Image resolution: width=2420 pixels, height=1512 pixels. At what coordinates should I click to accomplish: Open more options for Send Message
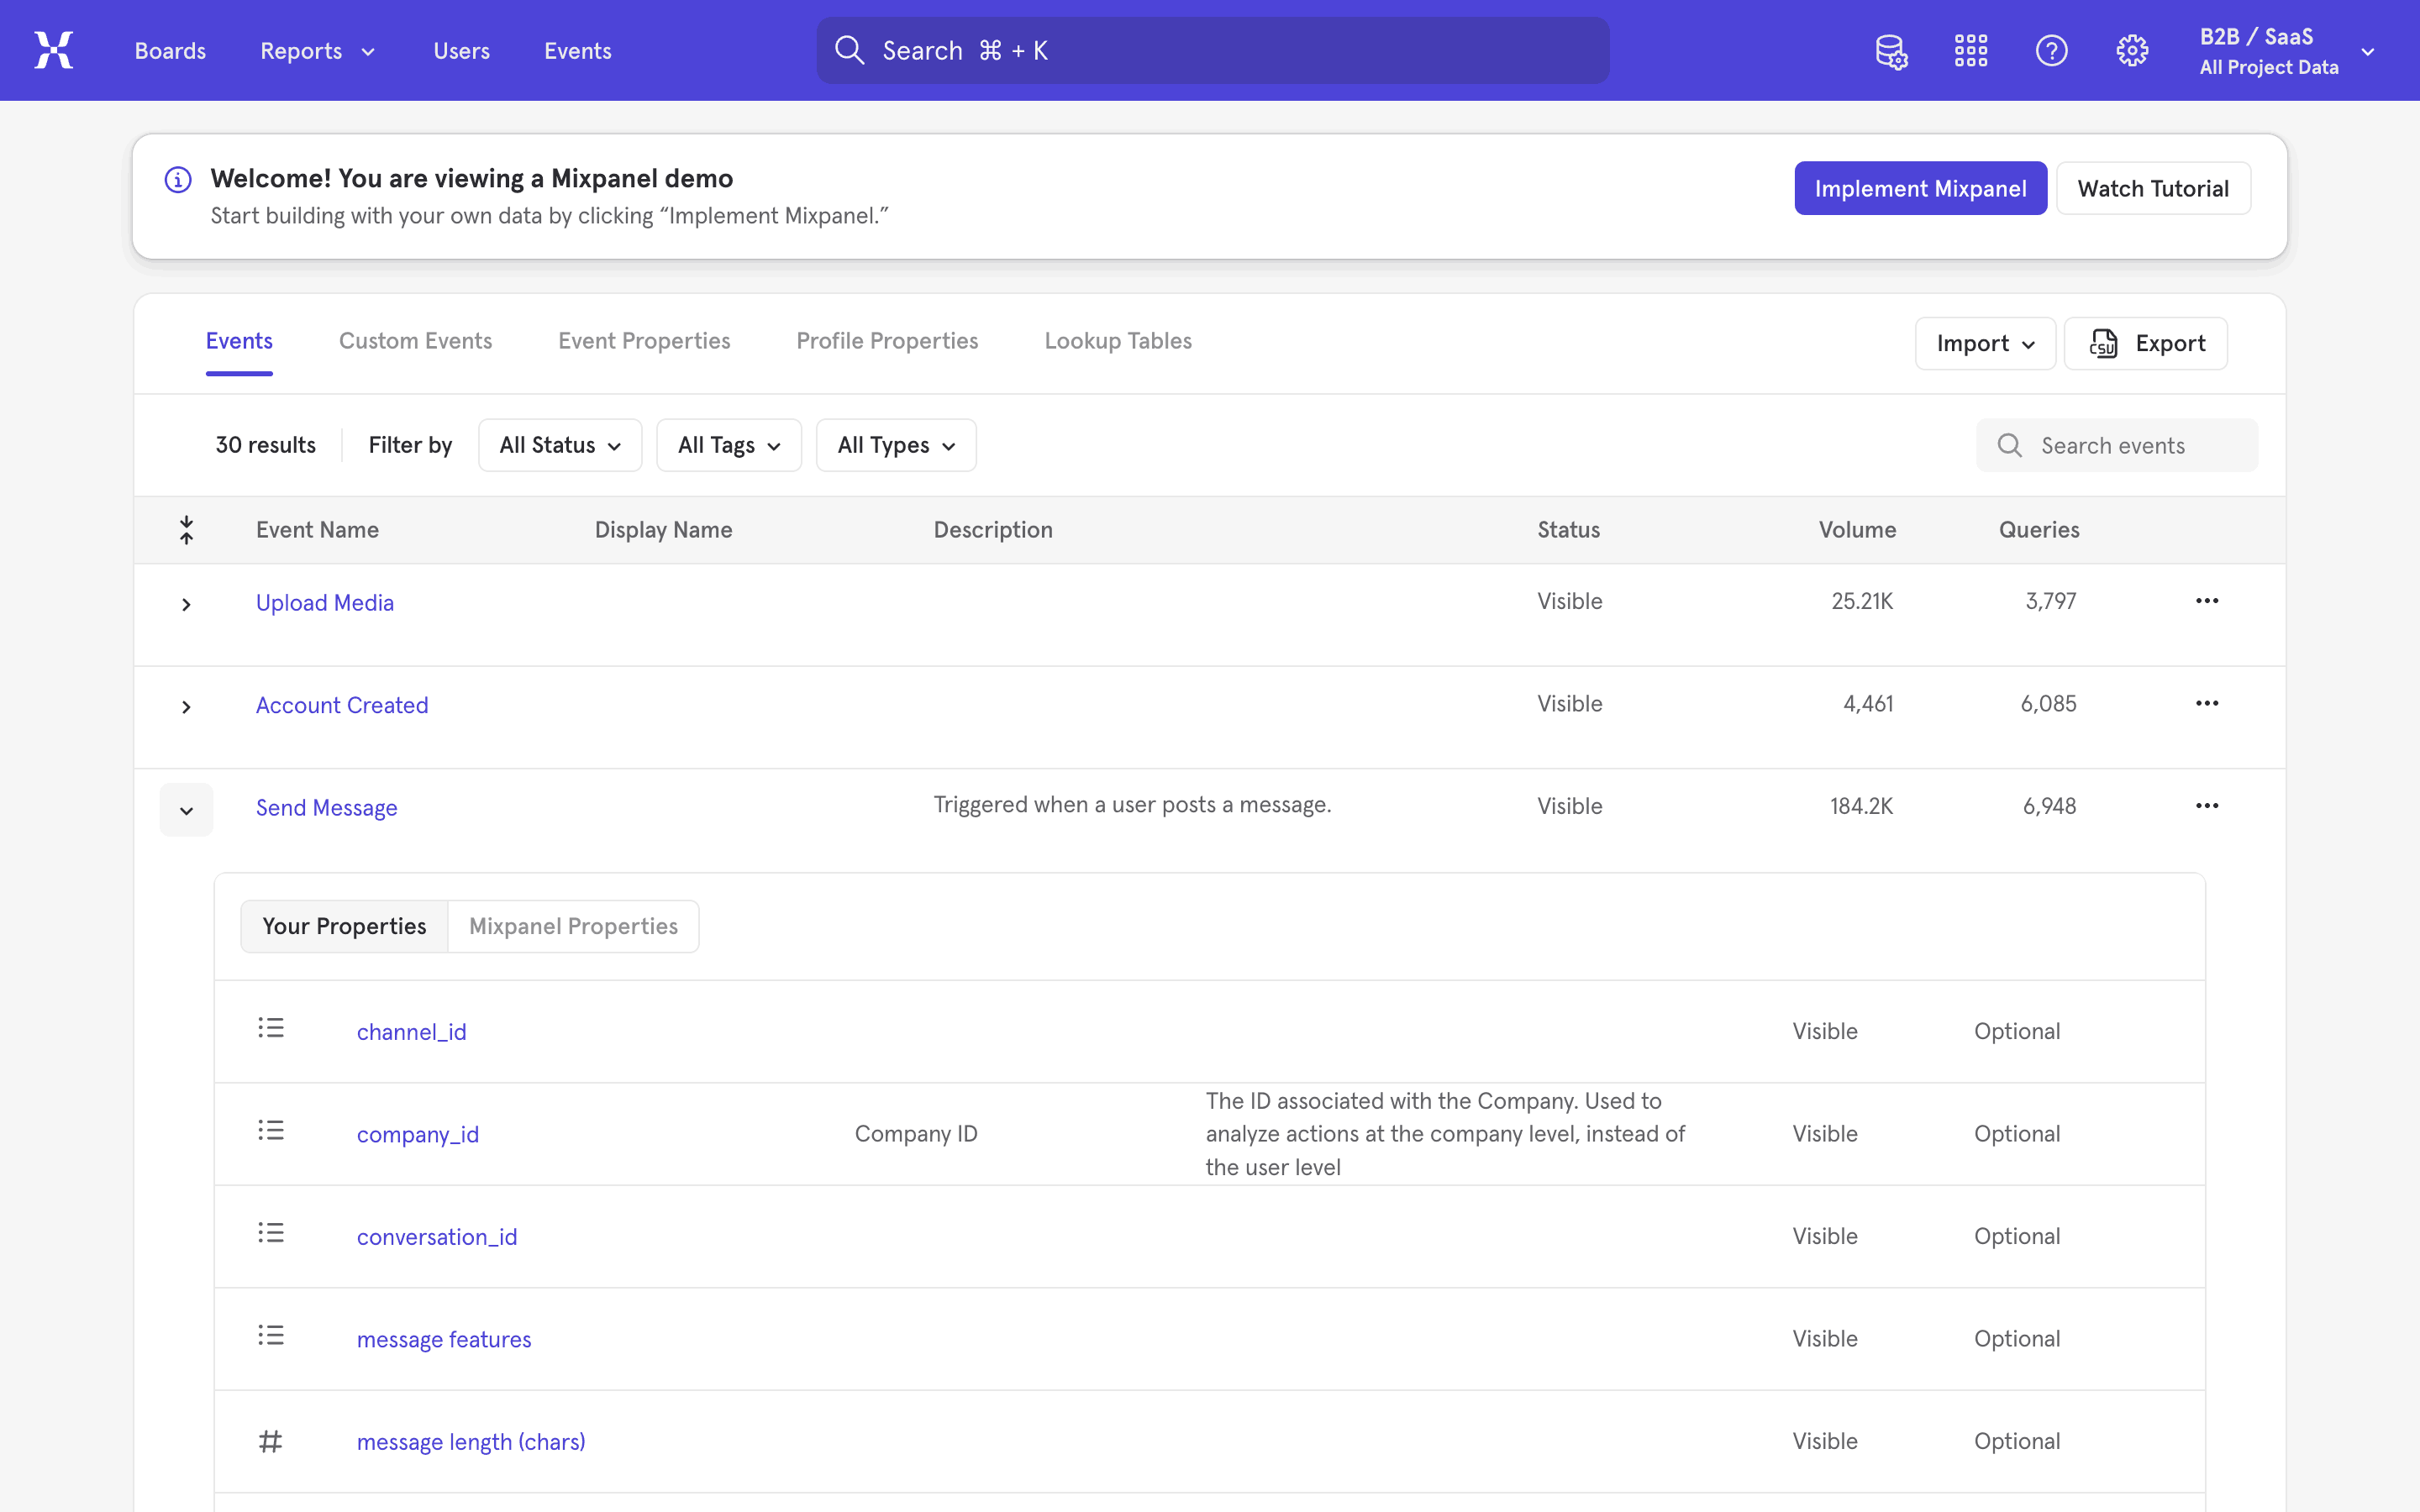click(x=2207, y=806)
